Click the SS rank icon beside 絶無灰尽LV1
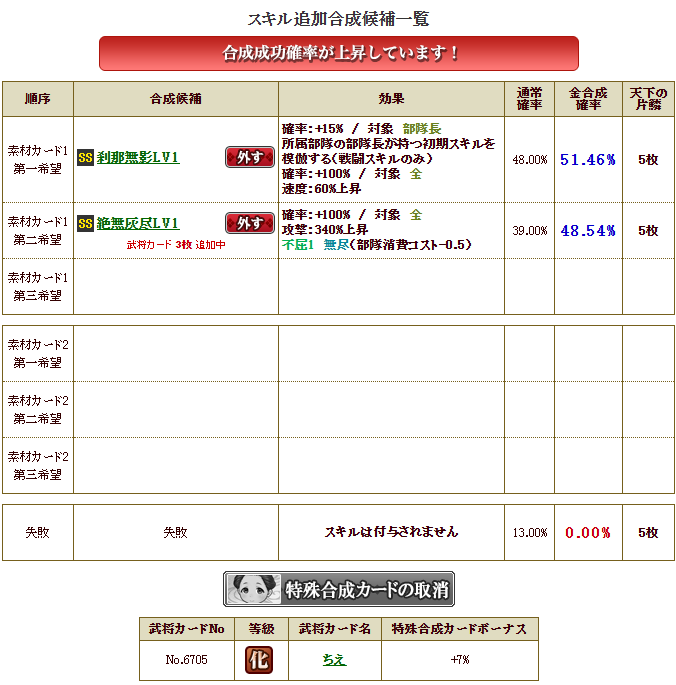Image resolution: width=676 pixels, height=685 pixels. [86, 224]
